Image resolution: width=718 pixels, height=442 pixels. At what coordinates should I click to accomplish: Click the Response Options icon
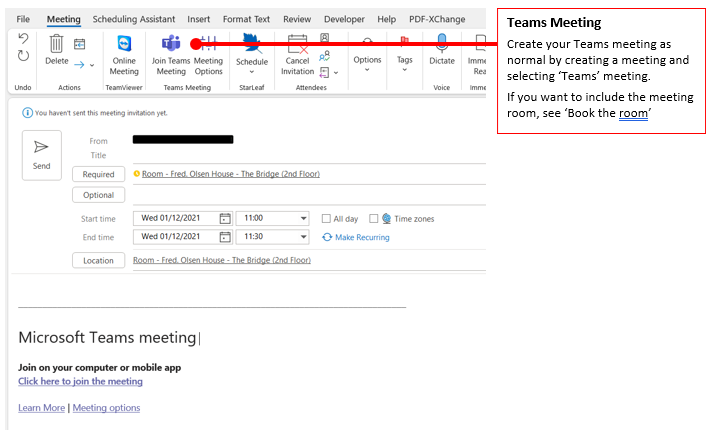point(325,72)
